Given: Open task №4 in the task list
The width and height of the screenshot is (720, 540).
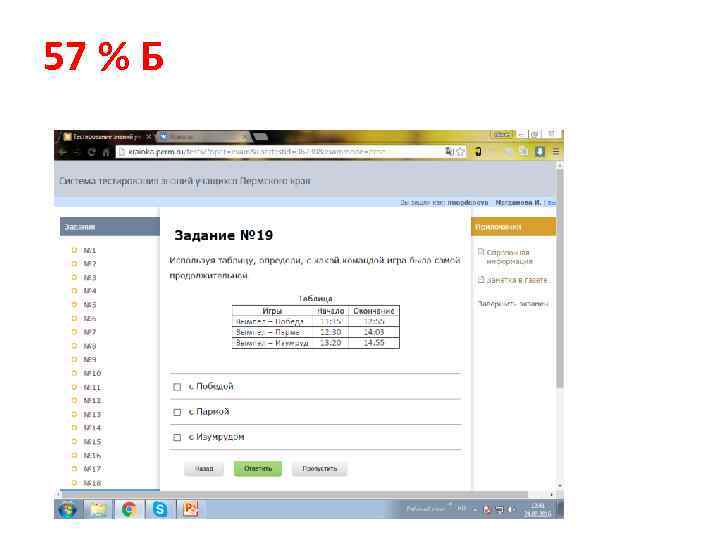Looking at the screenshot, I should click(x=90, y=291).
